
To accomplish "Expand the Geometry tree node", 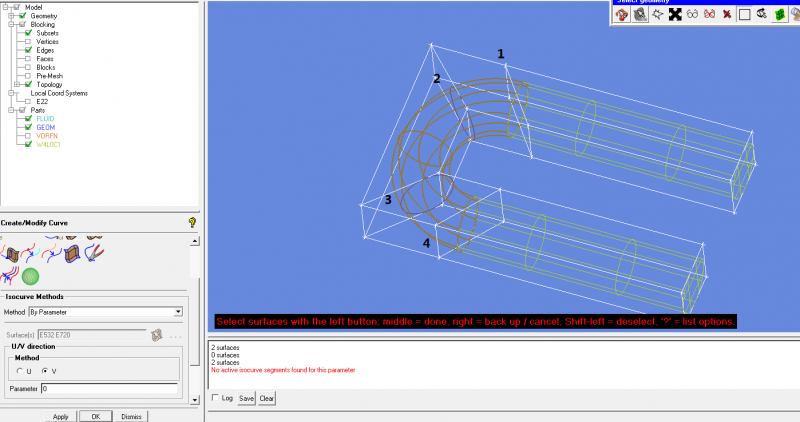I will (x=11, y=16).
